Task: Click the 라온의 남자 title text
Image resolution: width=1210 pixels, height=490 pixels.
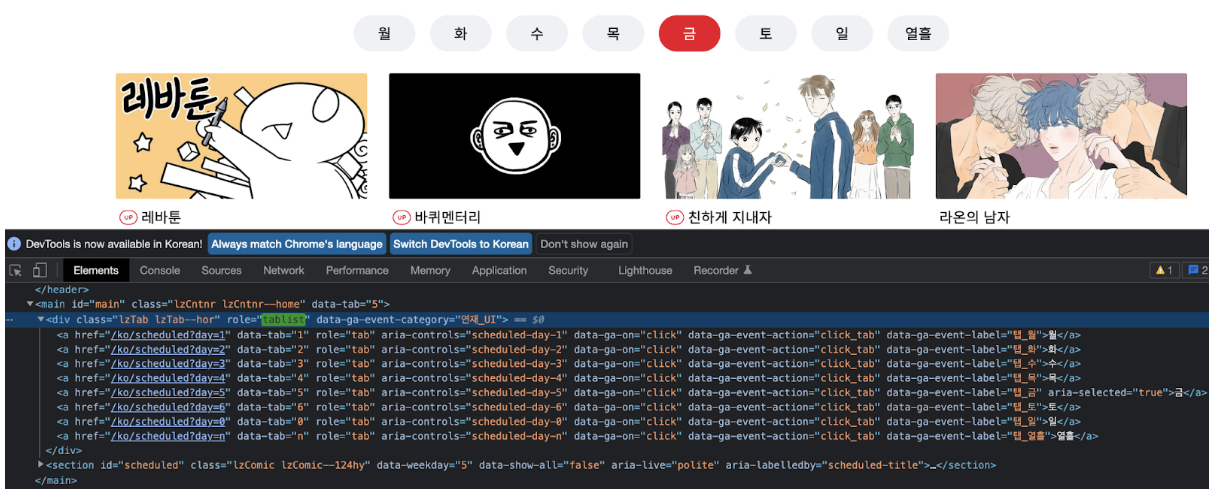Action: [x=974, y=217]
